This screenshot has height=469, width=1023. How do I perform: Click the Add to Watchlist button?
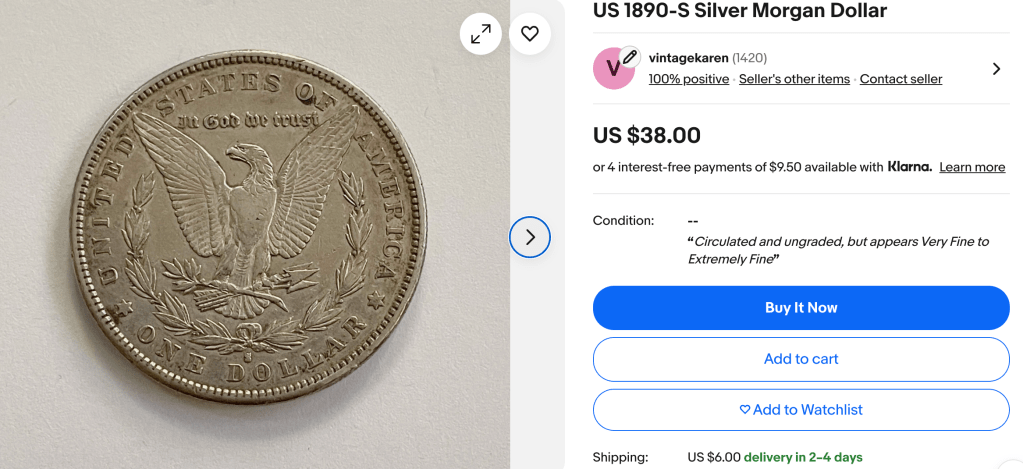pyautogui.click(x=801, y=410)
